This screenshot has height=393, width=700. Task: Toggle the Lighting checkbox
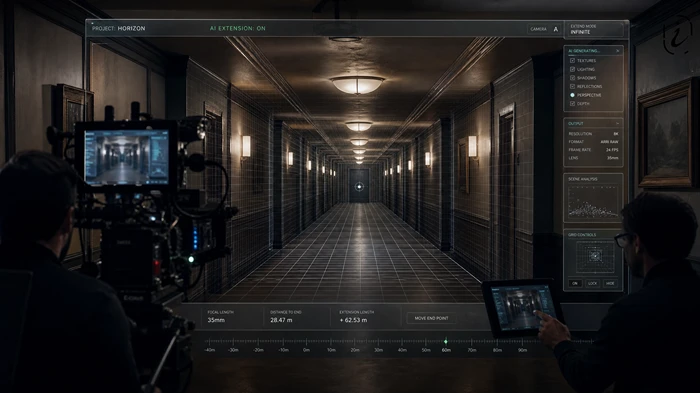[x=572, y=69]
